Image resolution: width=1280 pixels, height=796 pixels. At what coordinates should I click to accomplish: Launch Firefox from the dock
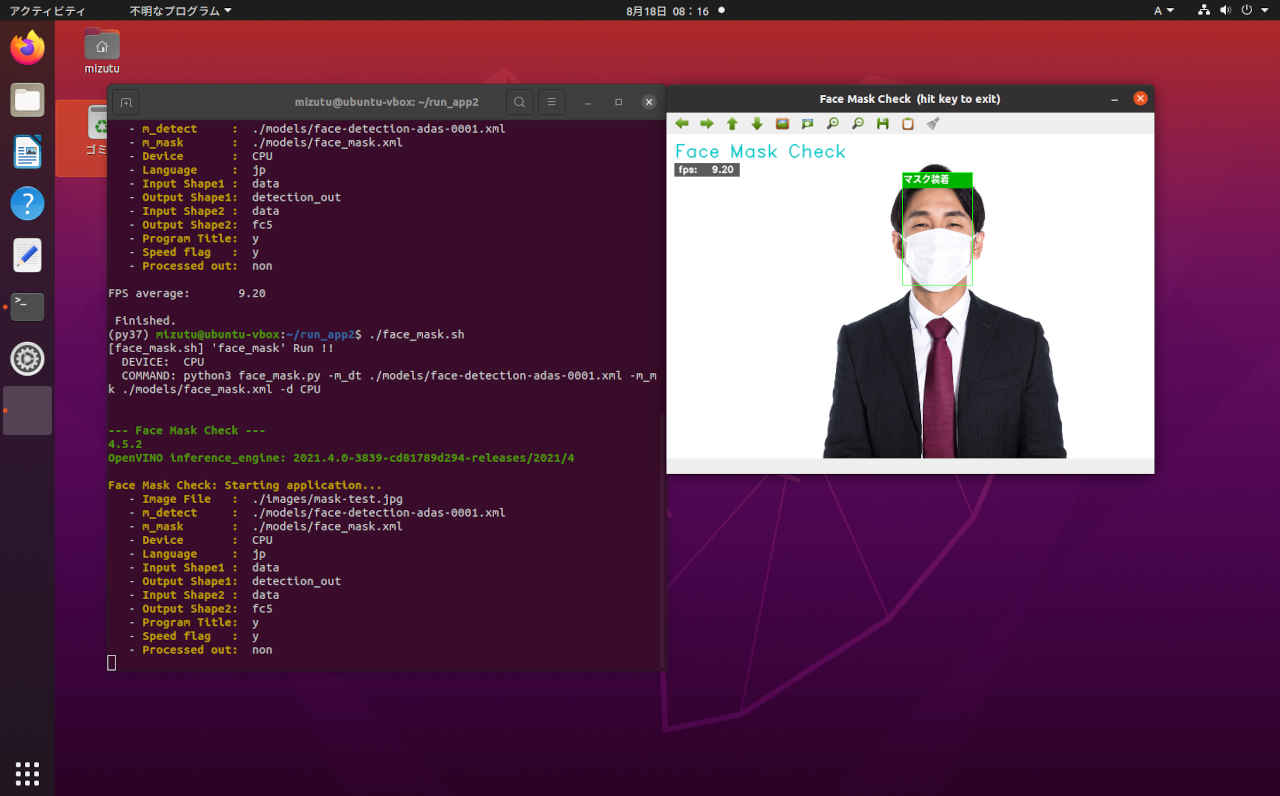(x=27, y=48)
